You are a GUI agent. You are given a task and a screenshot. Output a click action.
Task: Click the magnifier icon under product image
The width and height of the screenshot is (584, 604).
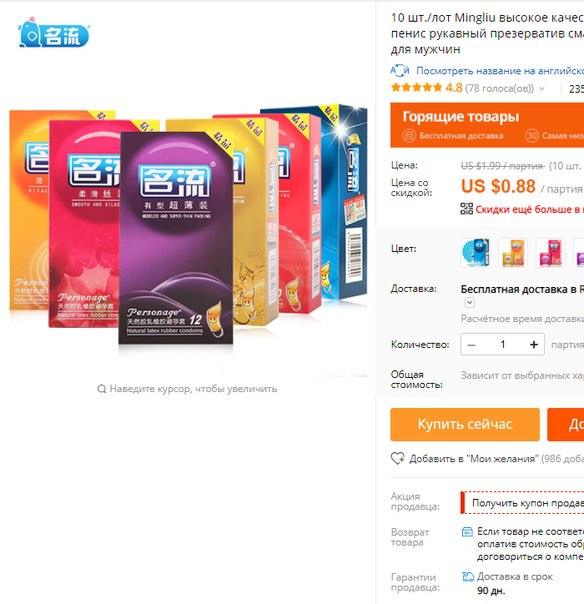[x=101, y=389]
